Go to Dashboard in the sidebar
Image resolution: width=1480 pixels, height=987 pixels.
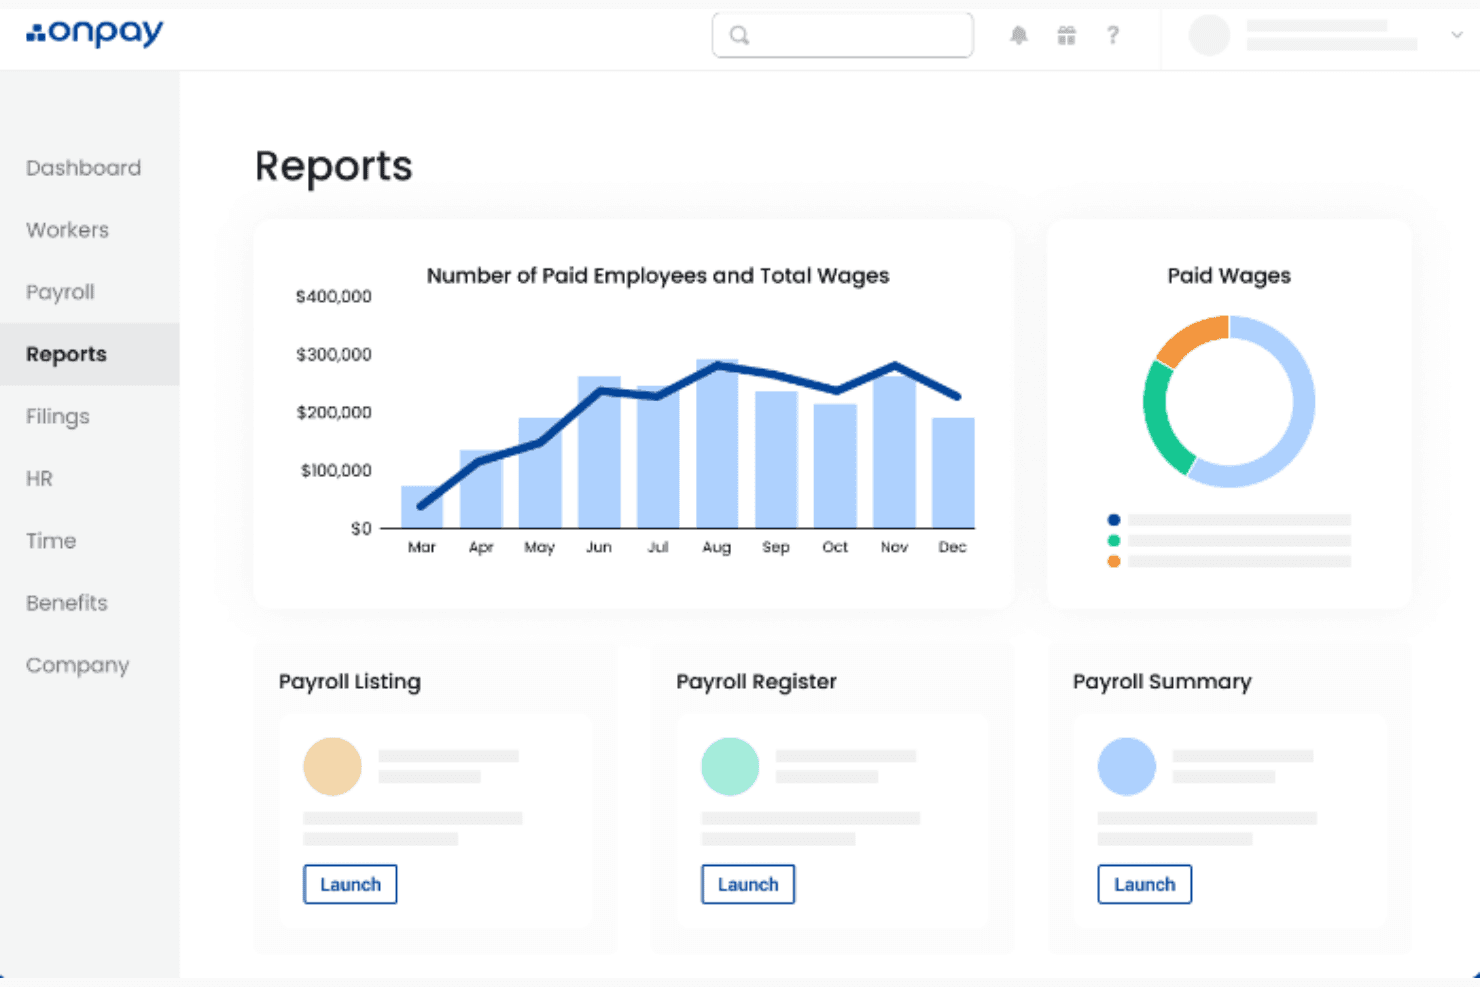pyautogui.click(x=84, y=168)
